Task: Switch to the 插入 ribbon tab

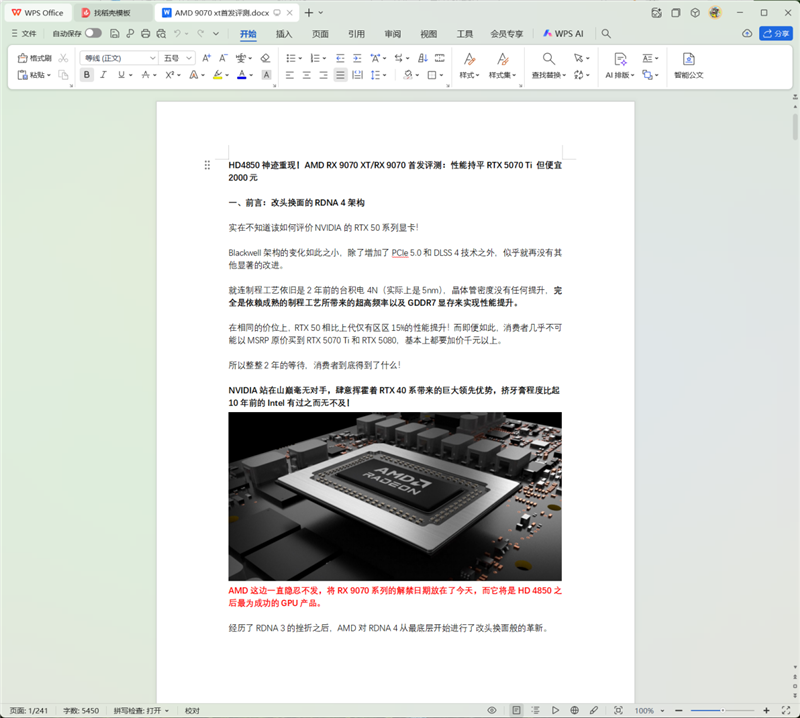Action: coord(283,33)
